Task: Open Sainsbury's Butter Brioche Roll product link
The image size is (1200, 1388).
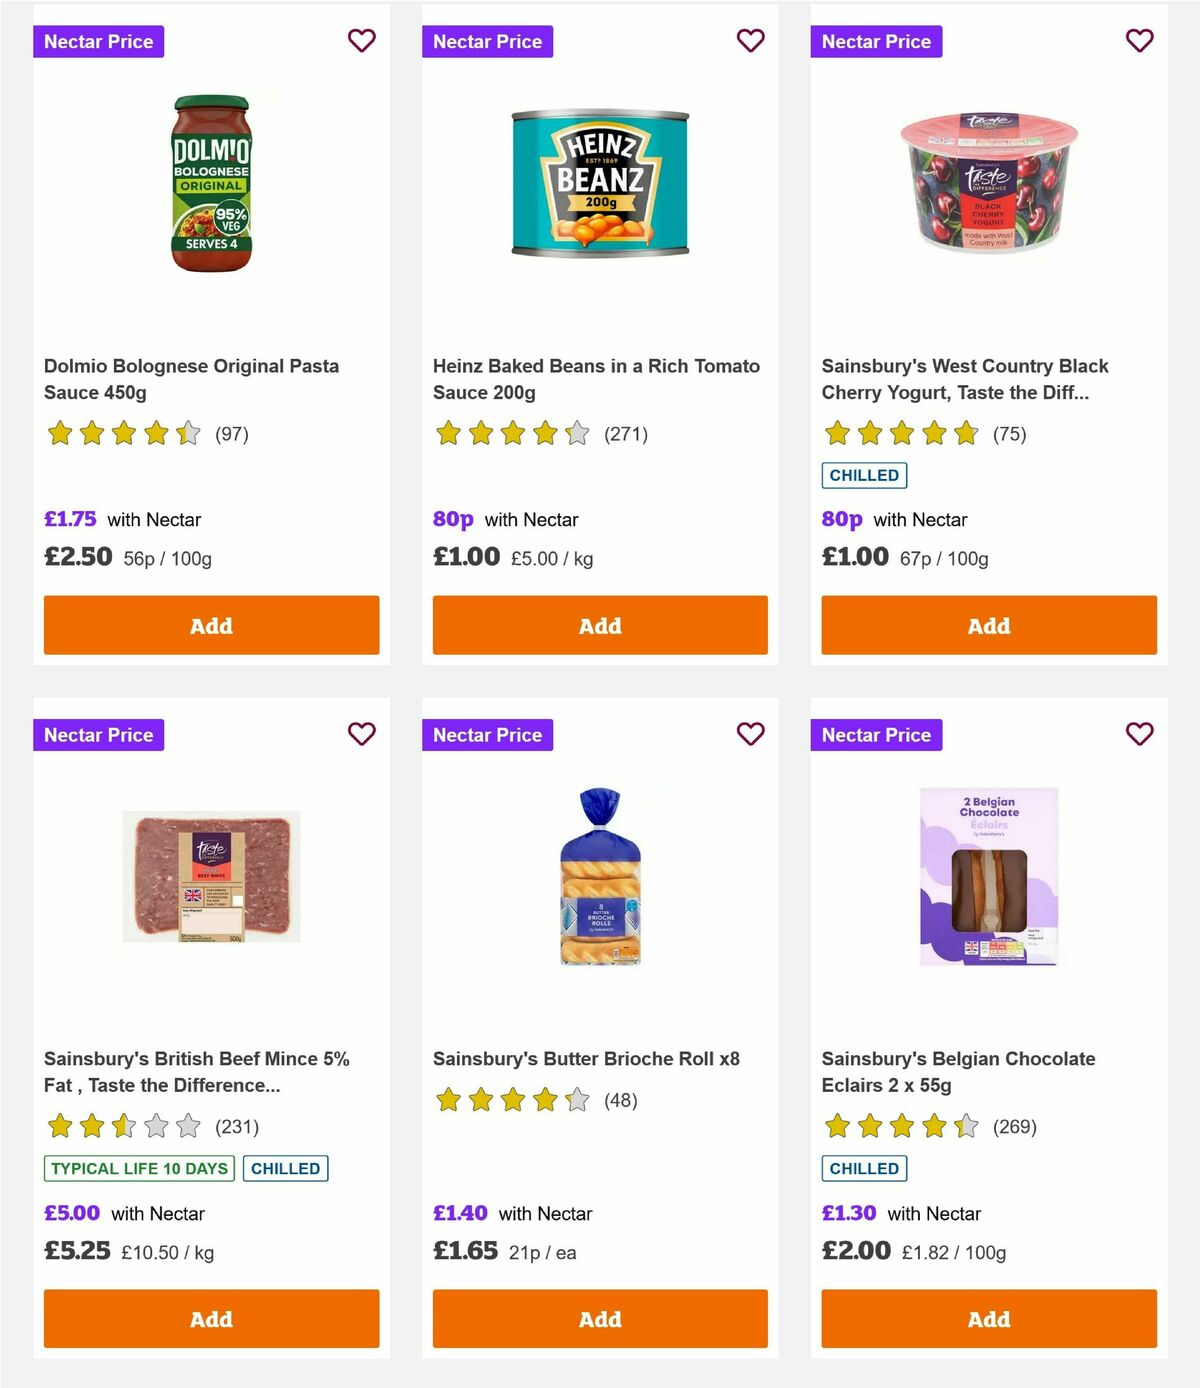Action: [x=586, y=1058]
